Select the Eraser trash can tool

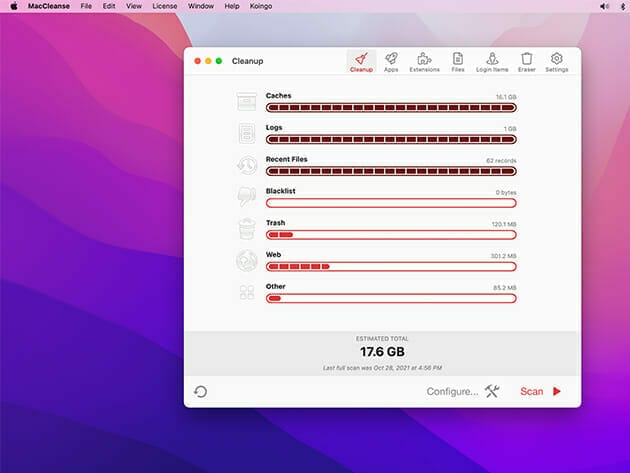click(526, 61)
